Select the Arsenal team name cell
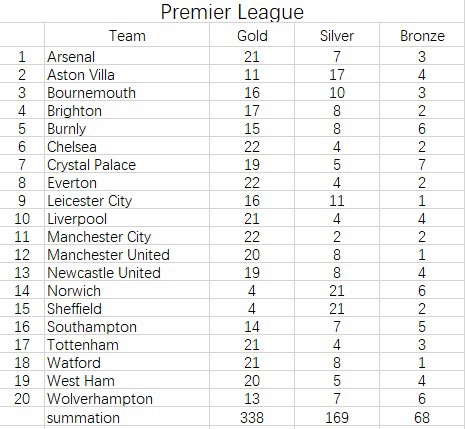 pos(127,56)
